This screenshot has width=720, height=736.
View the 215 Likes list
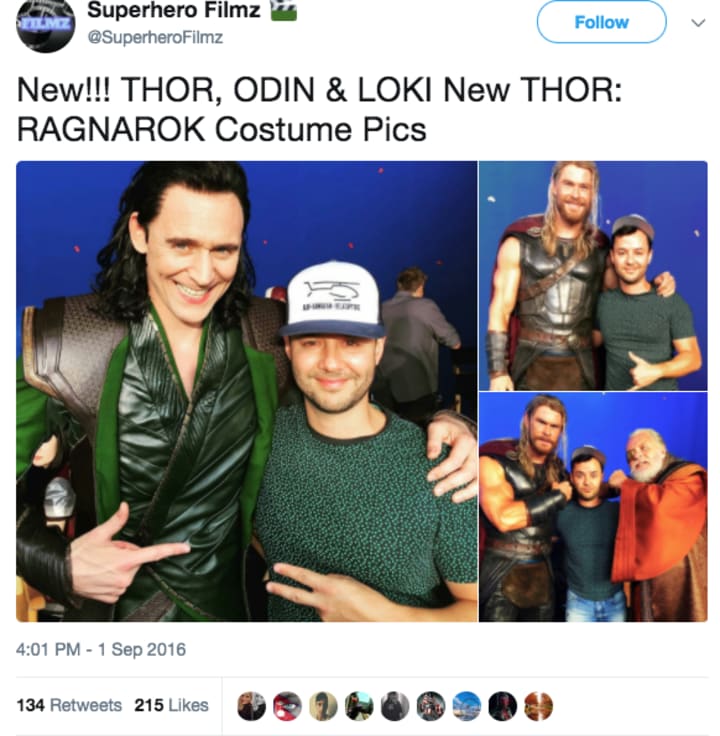pos(171,705)
